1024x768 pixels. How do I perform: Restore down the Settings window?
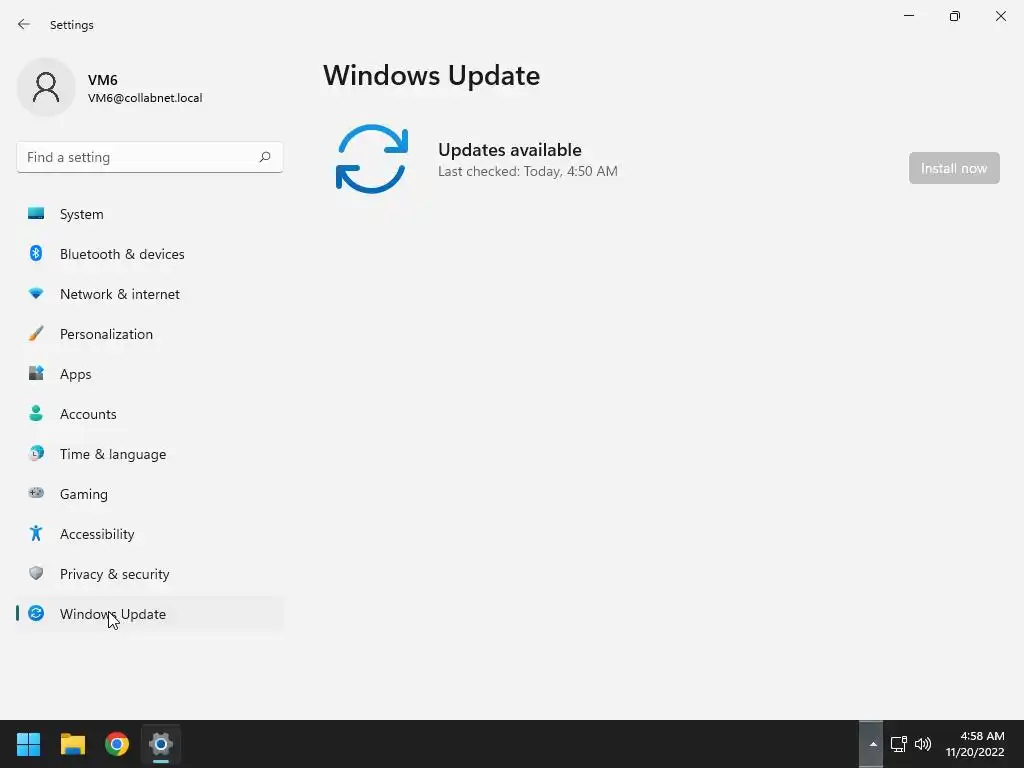pyautogui.click(x=955, y=16)
